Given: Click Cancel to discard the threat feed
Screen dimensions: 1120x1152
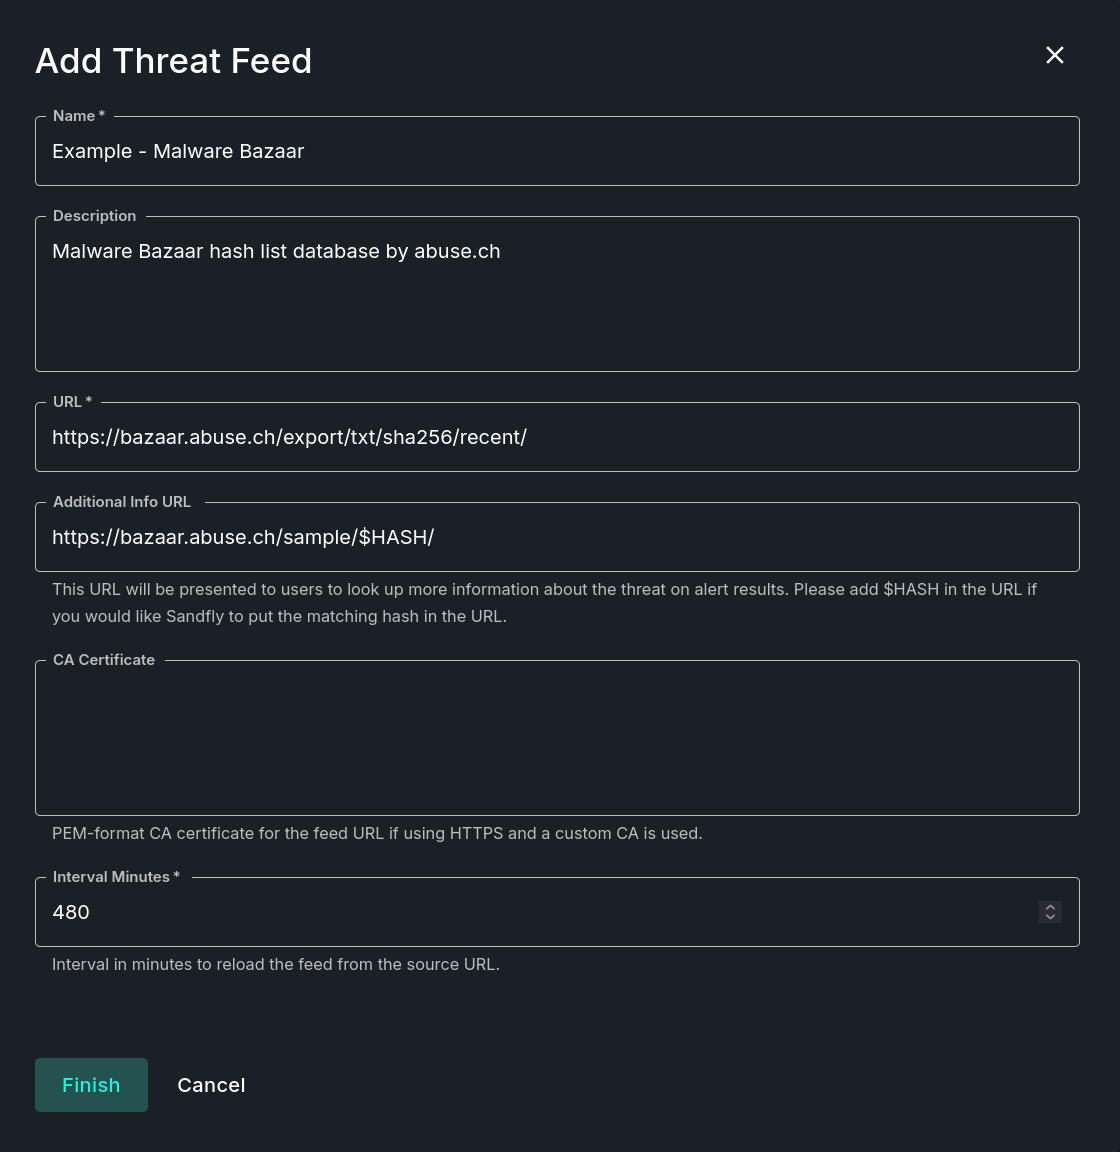Looking at the screenshot, I should 211,1085.
